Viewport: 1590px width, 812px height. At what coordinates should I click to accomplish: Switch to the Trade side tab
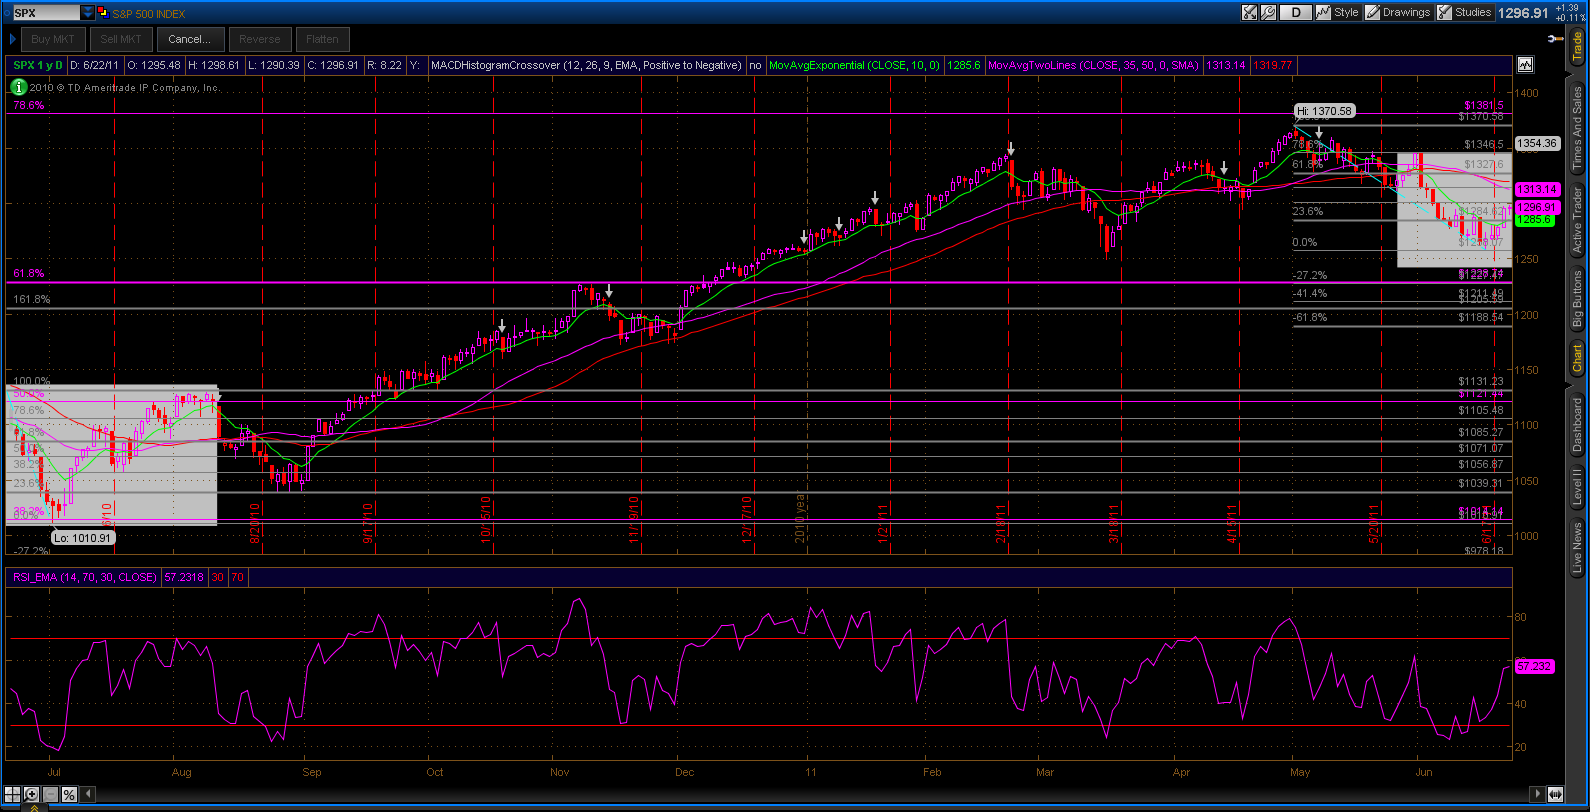1578,47
